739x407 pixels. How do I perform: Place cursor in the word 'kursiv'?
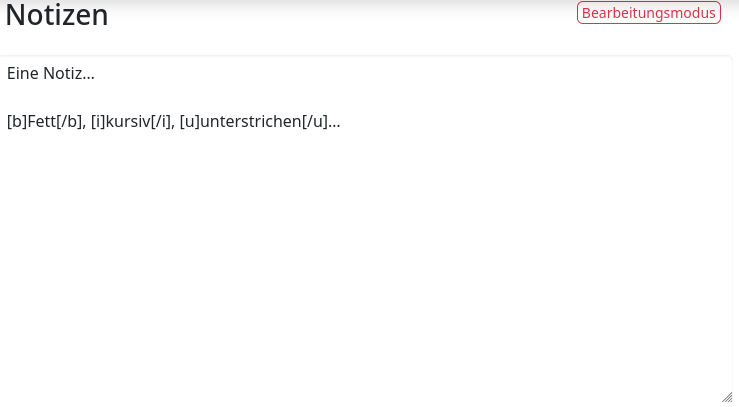click(128, 122)
